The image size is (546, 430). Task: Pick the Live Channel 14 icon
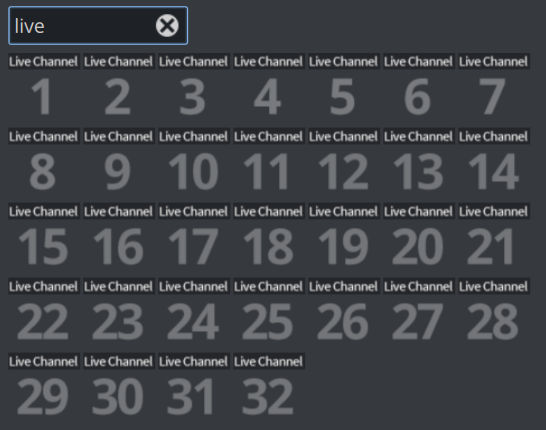(493, 162)
